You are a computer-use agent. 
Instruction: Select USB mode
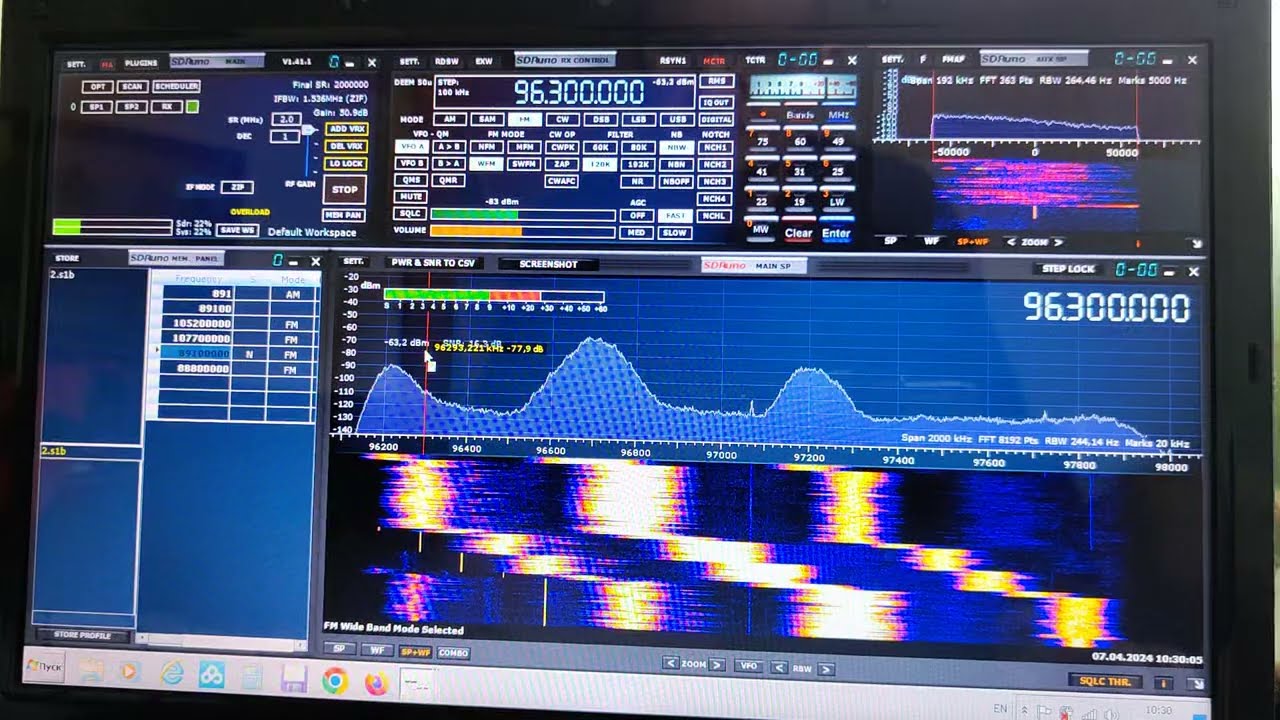[677, 119]
